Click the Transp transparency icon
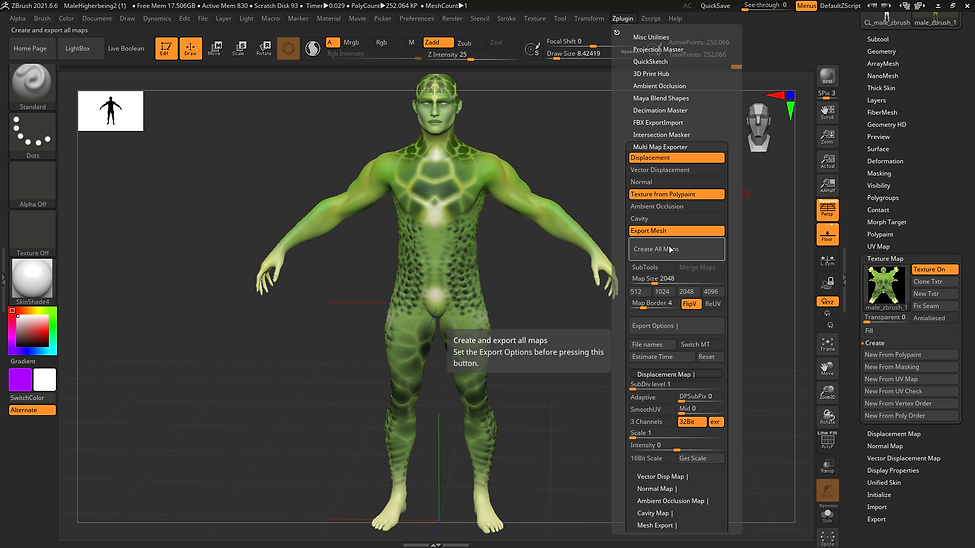975x548 pixels. (x=828, y=465)
